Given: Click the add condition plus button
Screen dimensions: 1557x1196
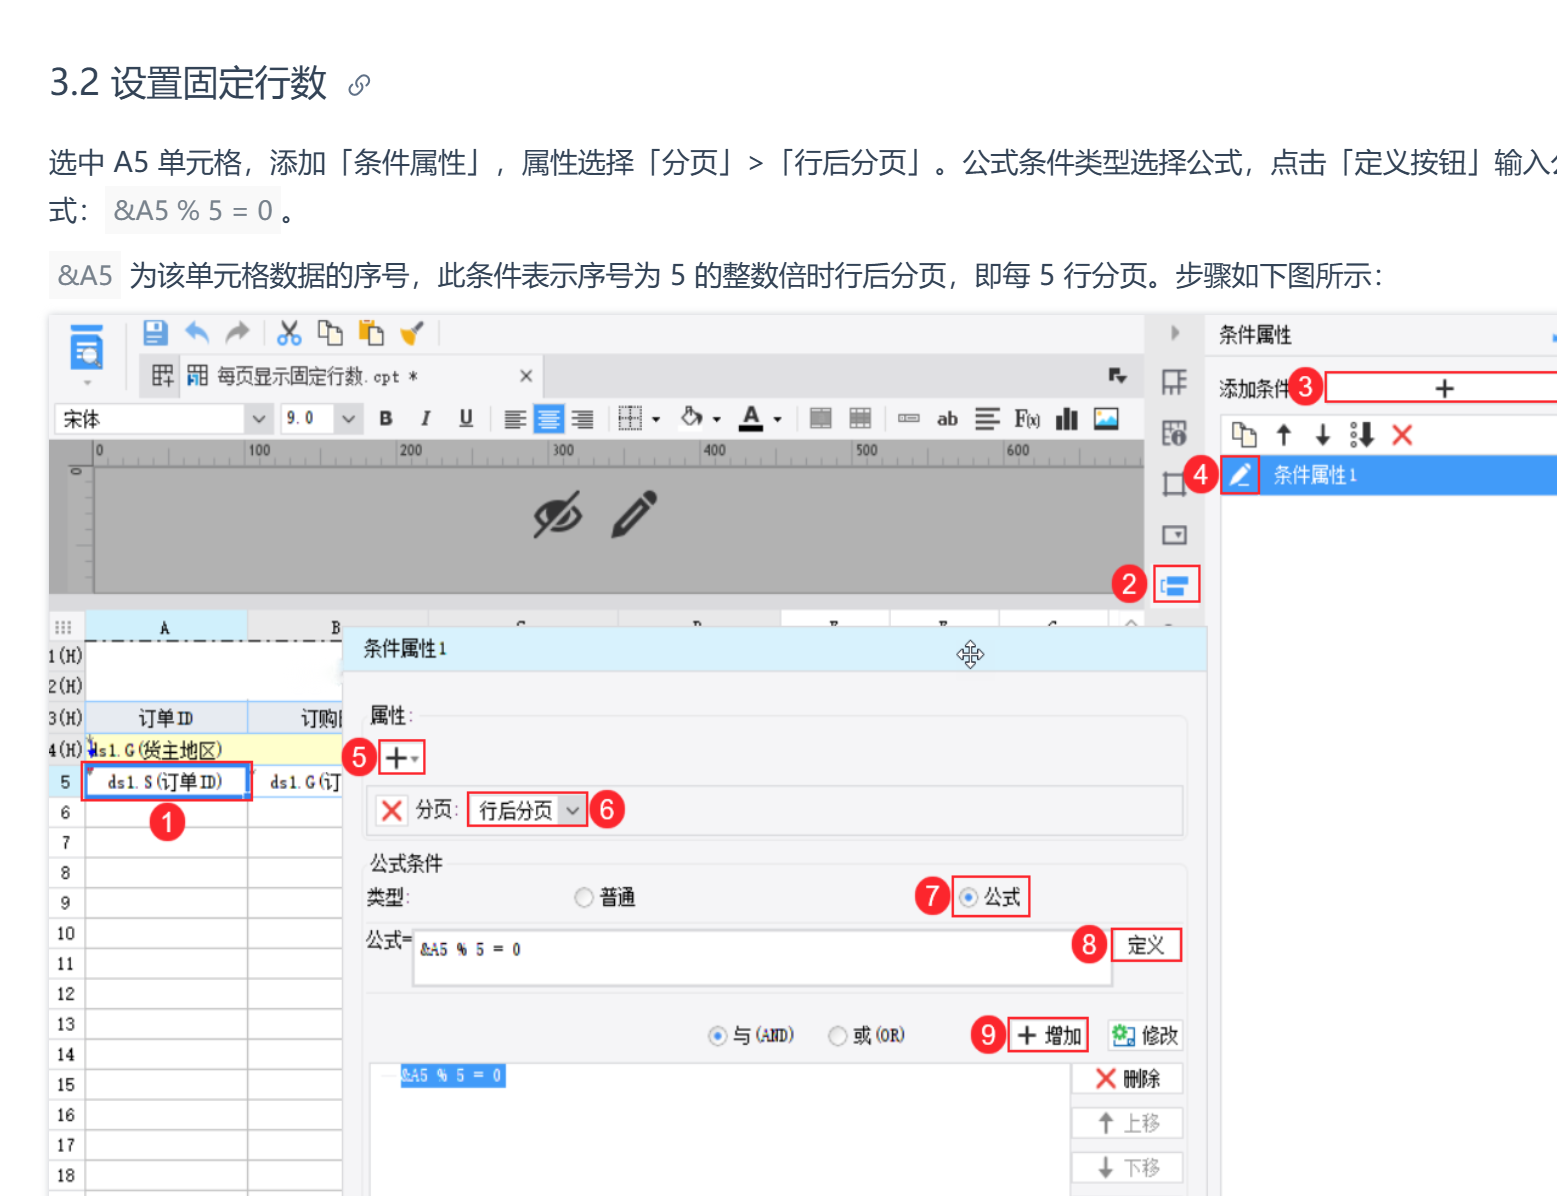Looking at the screenshot, I should click(1443, 388).
